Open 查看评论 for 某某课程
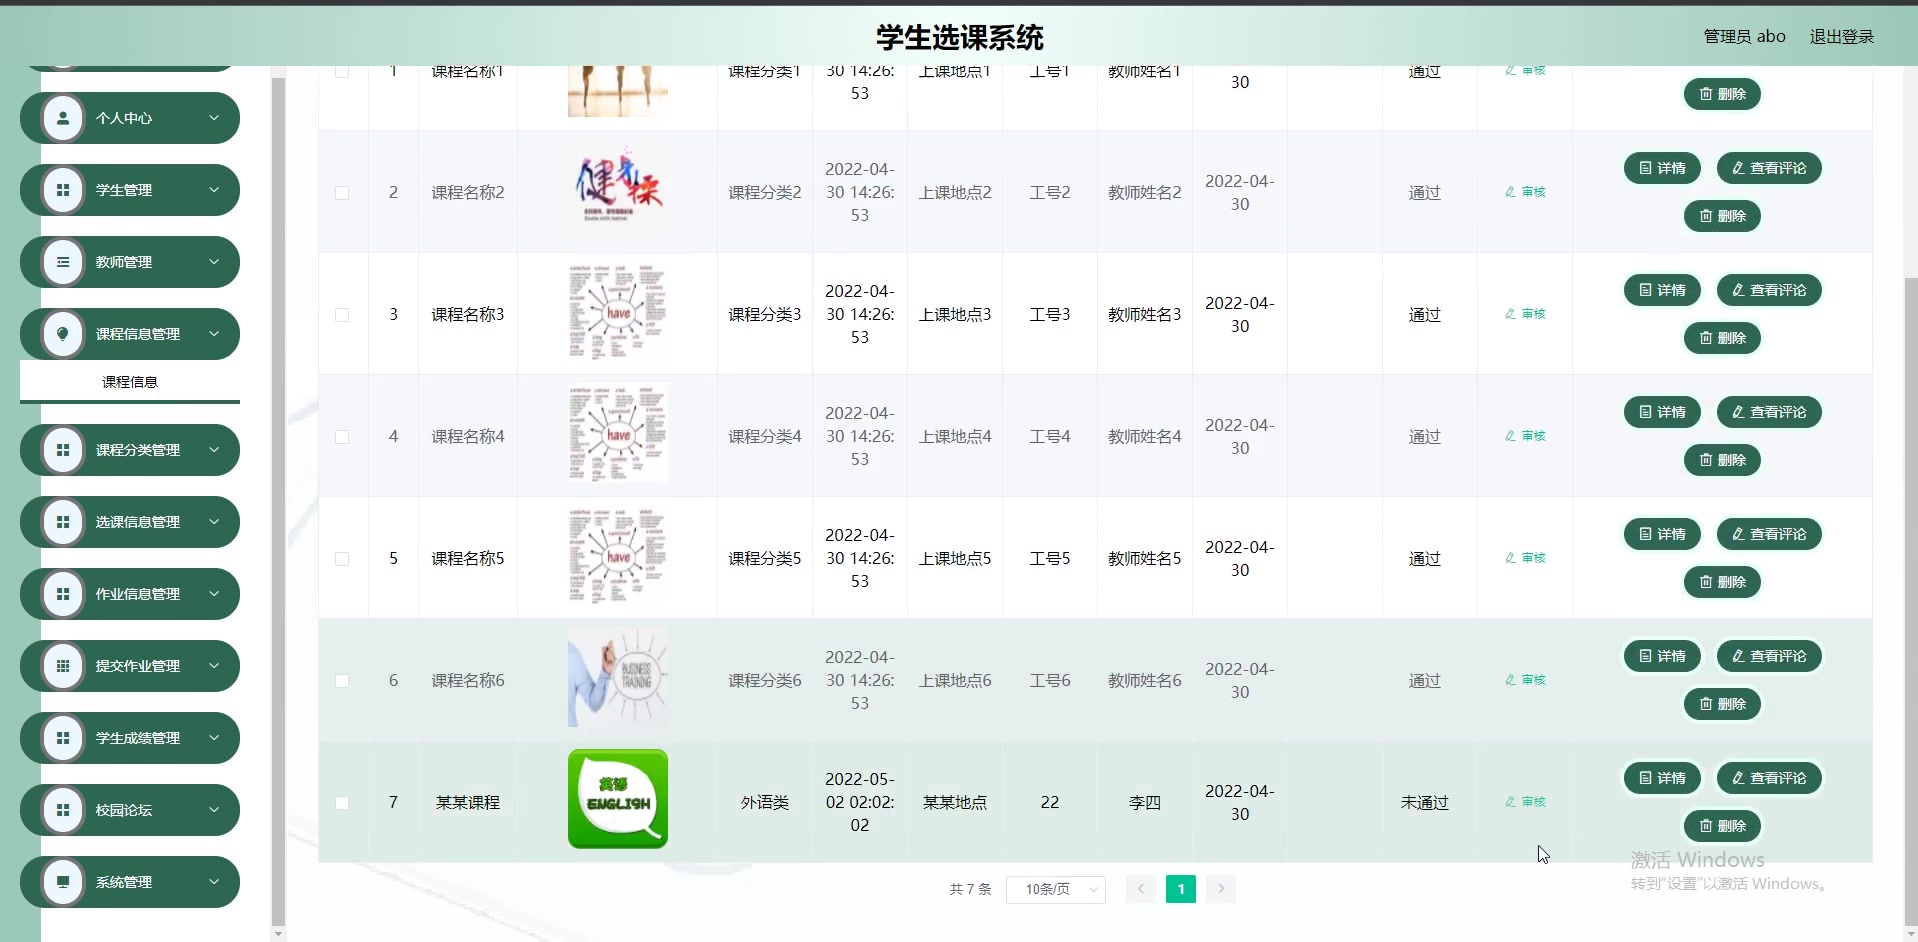 tap(1768, 778)
